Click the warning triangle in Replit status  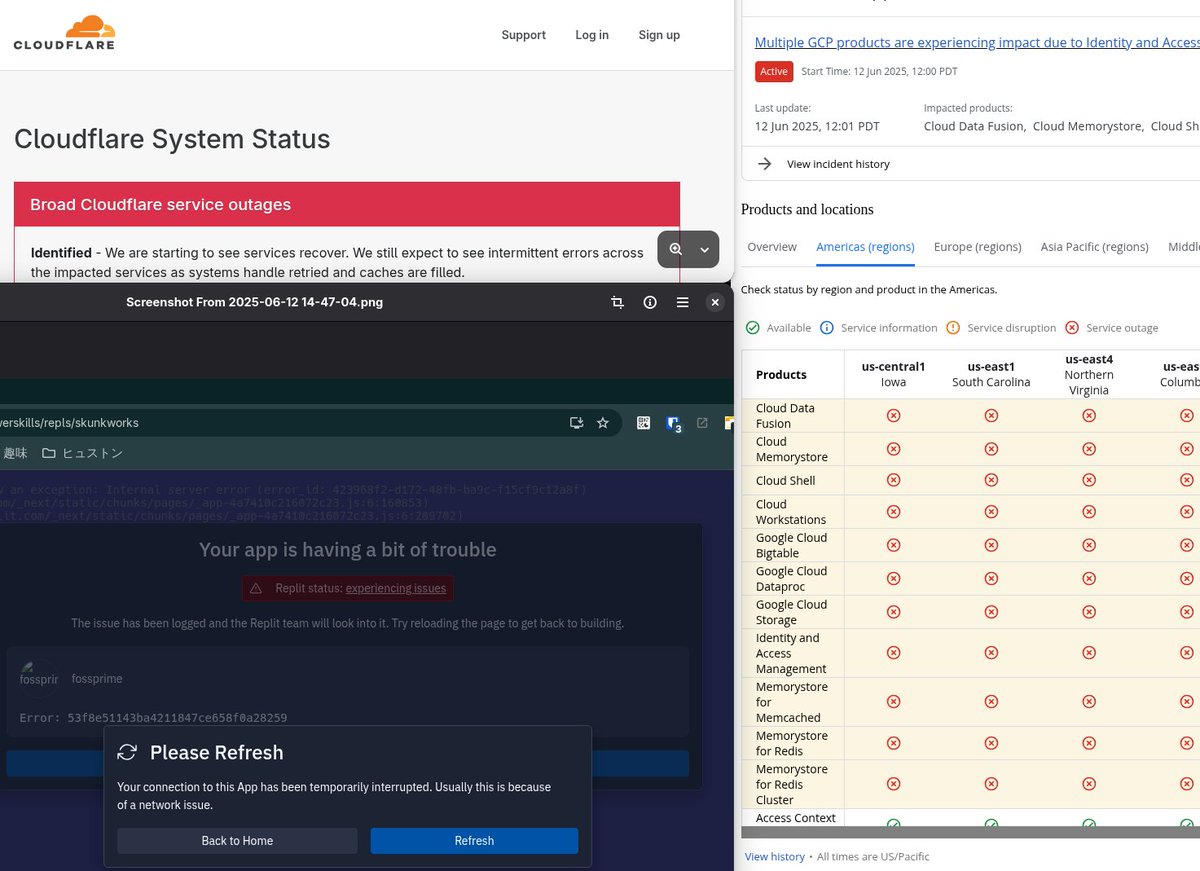[256, 588]
